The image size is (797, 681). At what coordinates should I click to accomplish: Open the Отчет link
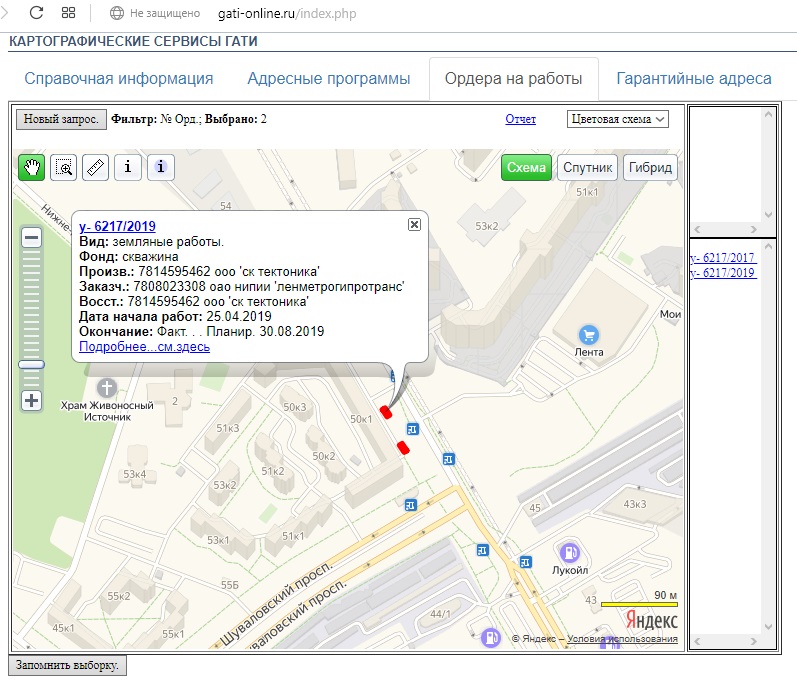pos(520,119)
